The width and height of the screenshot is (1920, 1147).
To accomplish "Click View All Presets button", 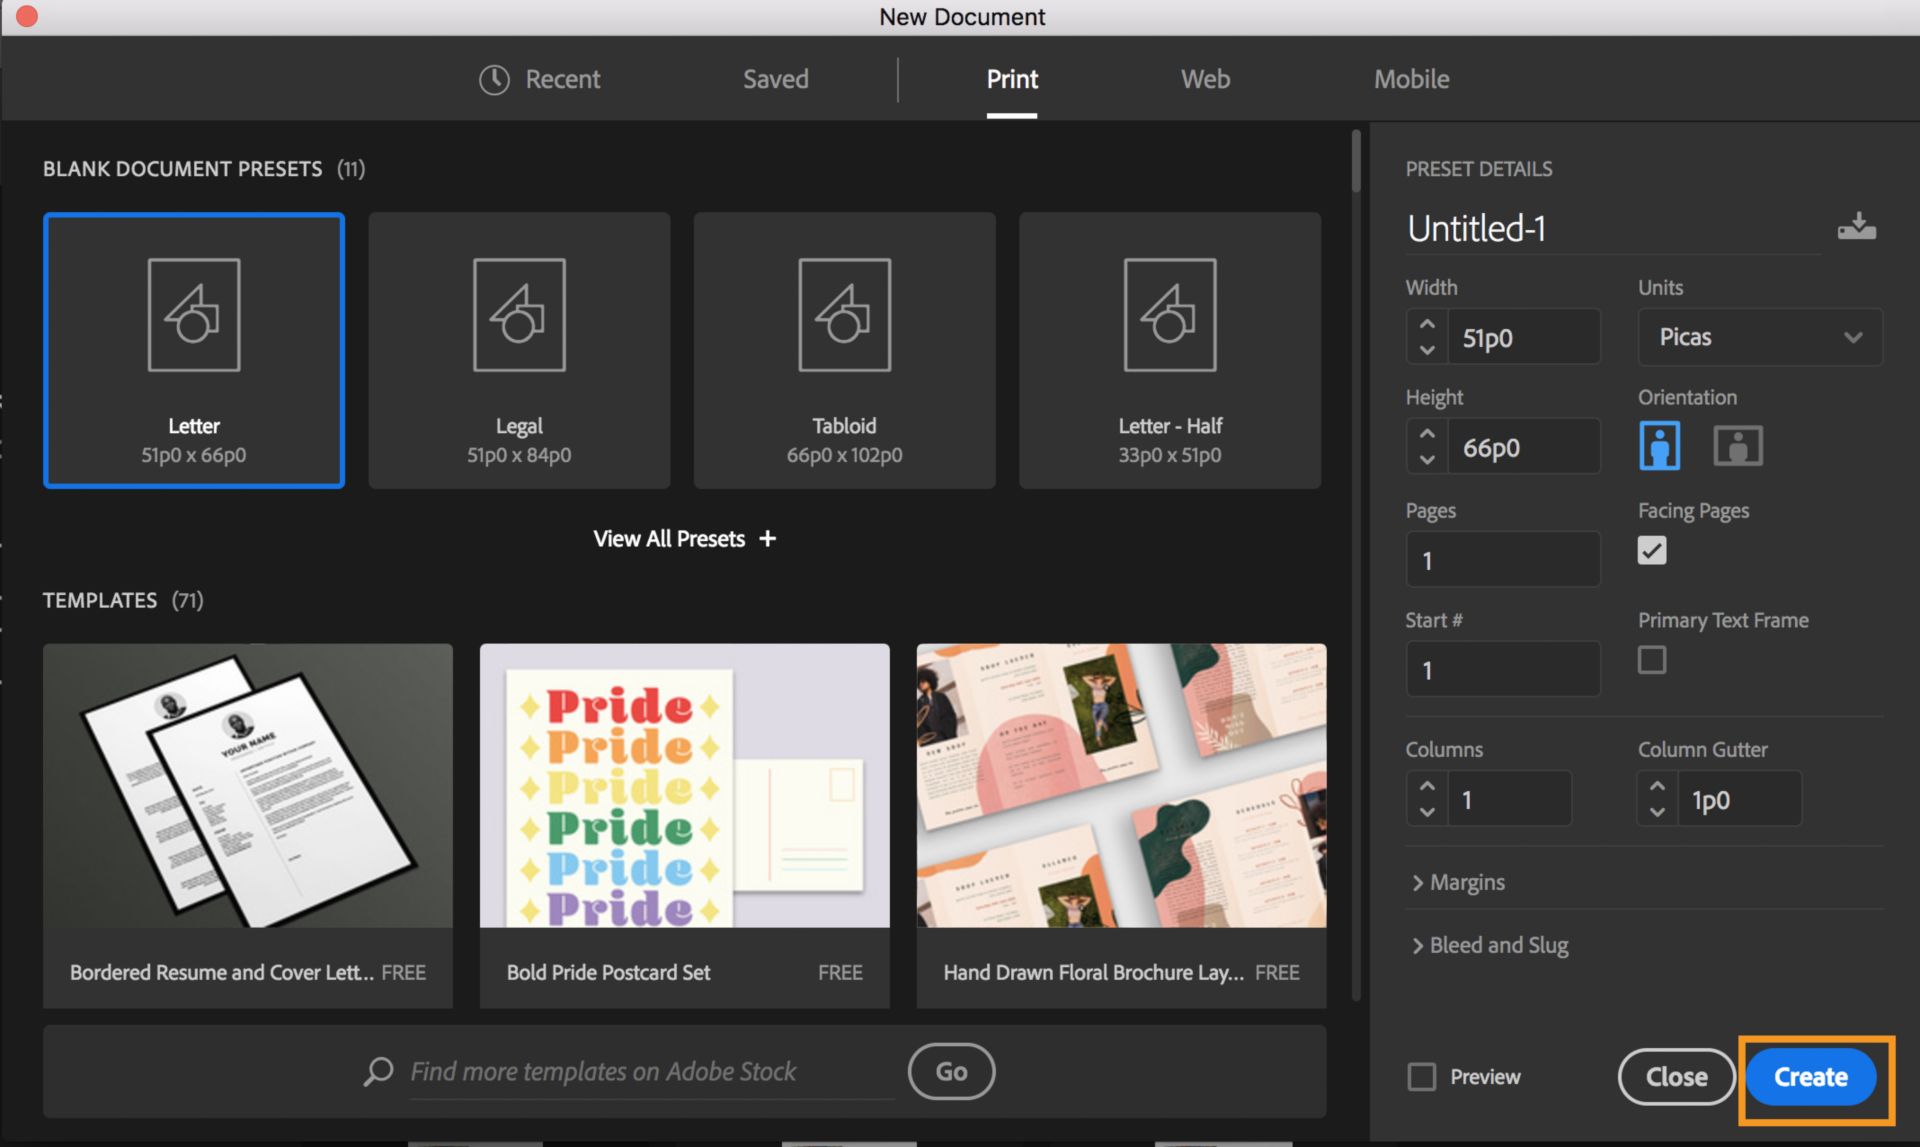I will tap(683, 537).
